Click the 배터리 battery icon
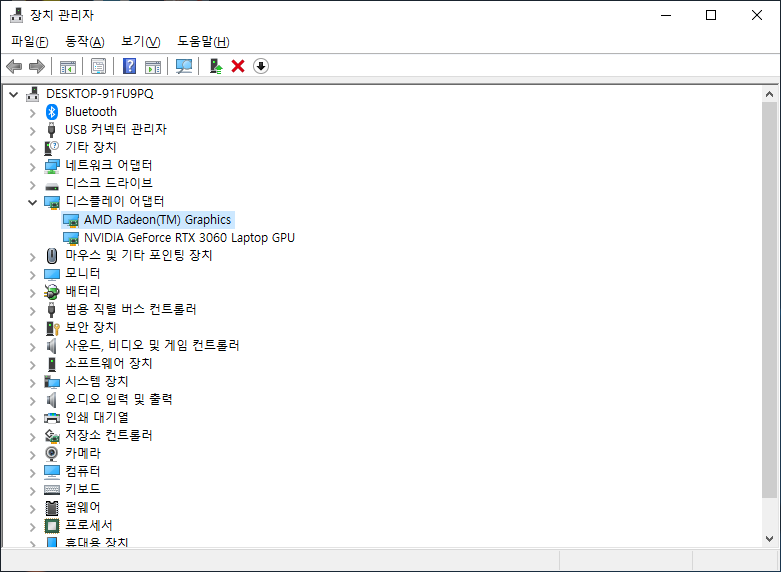781x572 pixels. point(52,291)
